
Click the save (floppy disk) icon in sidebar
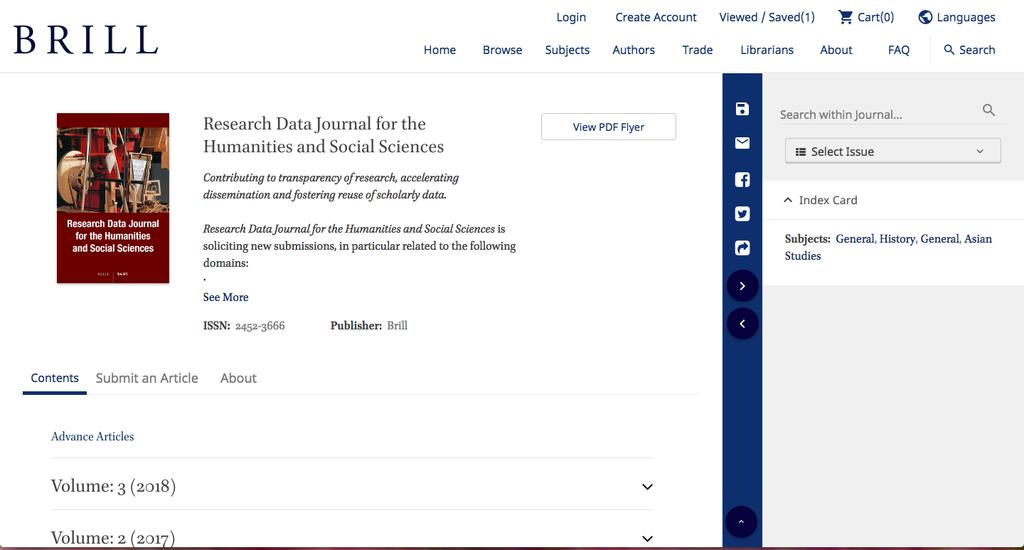tap(742, 109)
